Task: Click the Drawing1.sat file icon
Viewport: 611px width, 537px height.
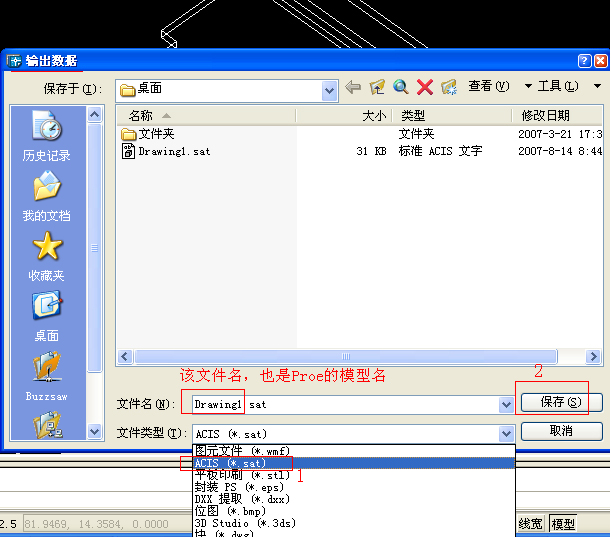Action: click(128, 151)
